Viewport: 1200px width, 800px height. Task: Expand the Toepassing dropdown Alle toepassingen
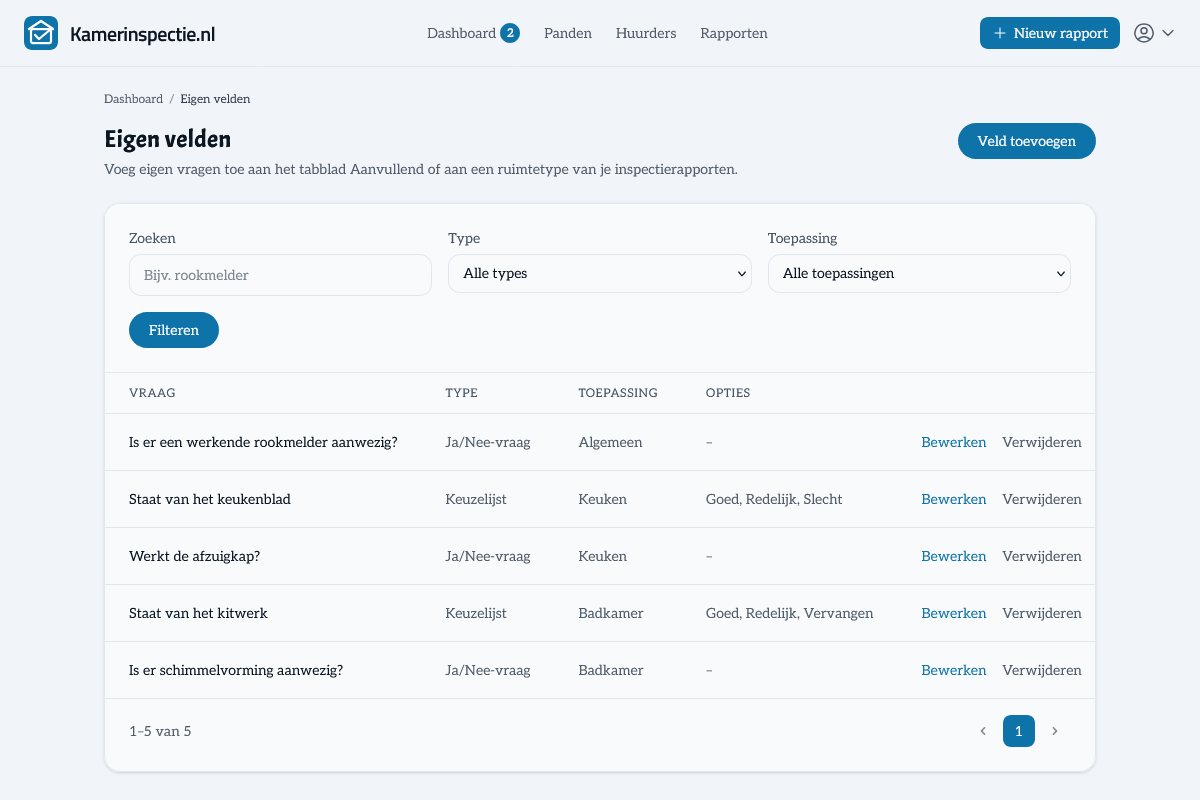coord(919,273)
